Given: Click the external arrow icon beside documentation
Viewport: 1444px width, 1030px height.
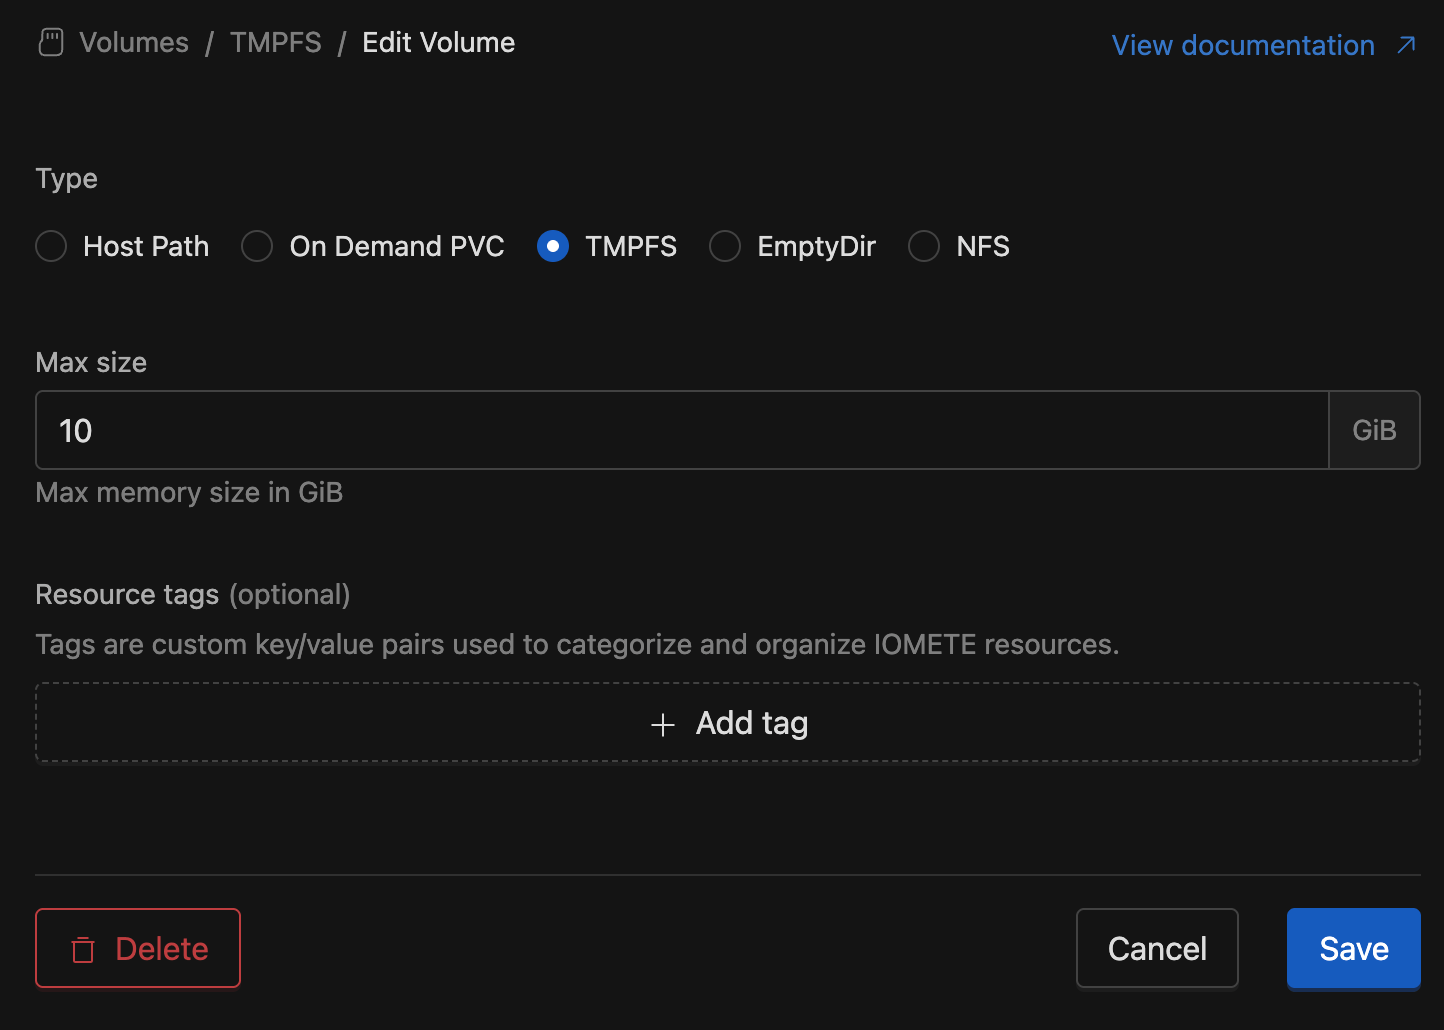Looking at the screenshot, I should (x=1406, y=45).
